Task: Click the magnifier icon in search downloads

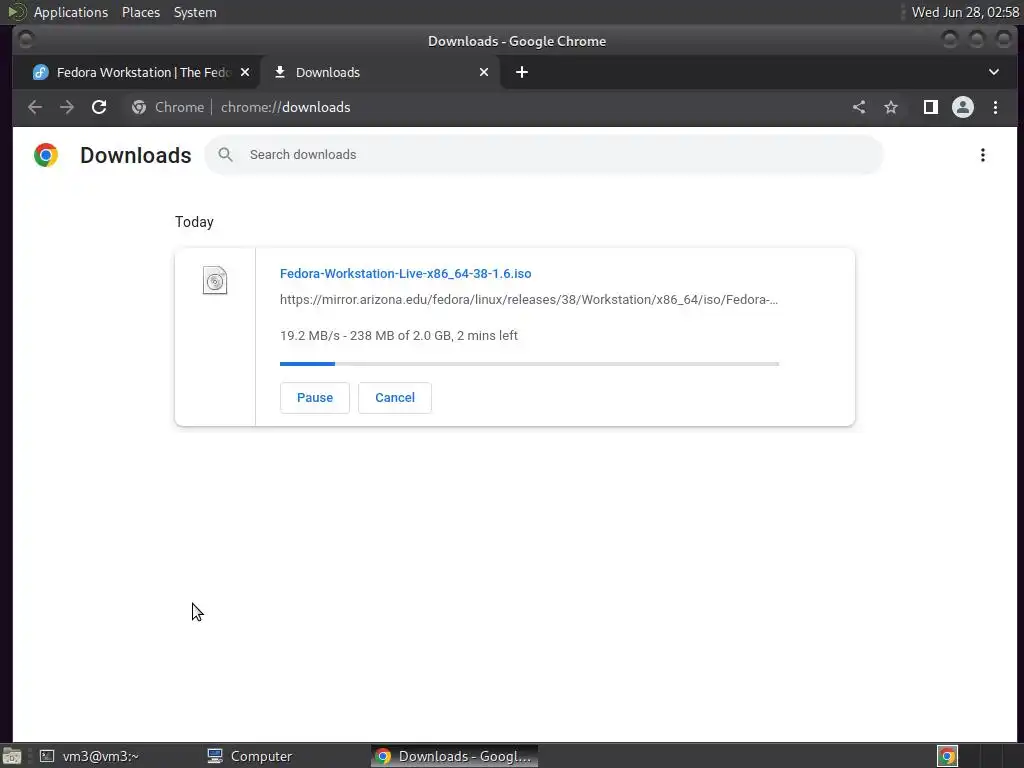Action: [x=225, y=155]
